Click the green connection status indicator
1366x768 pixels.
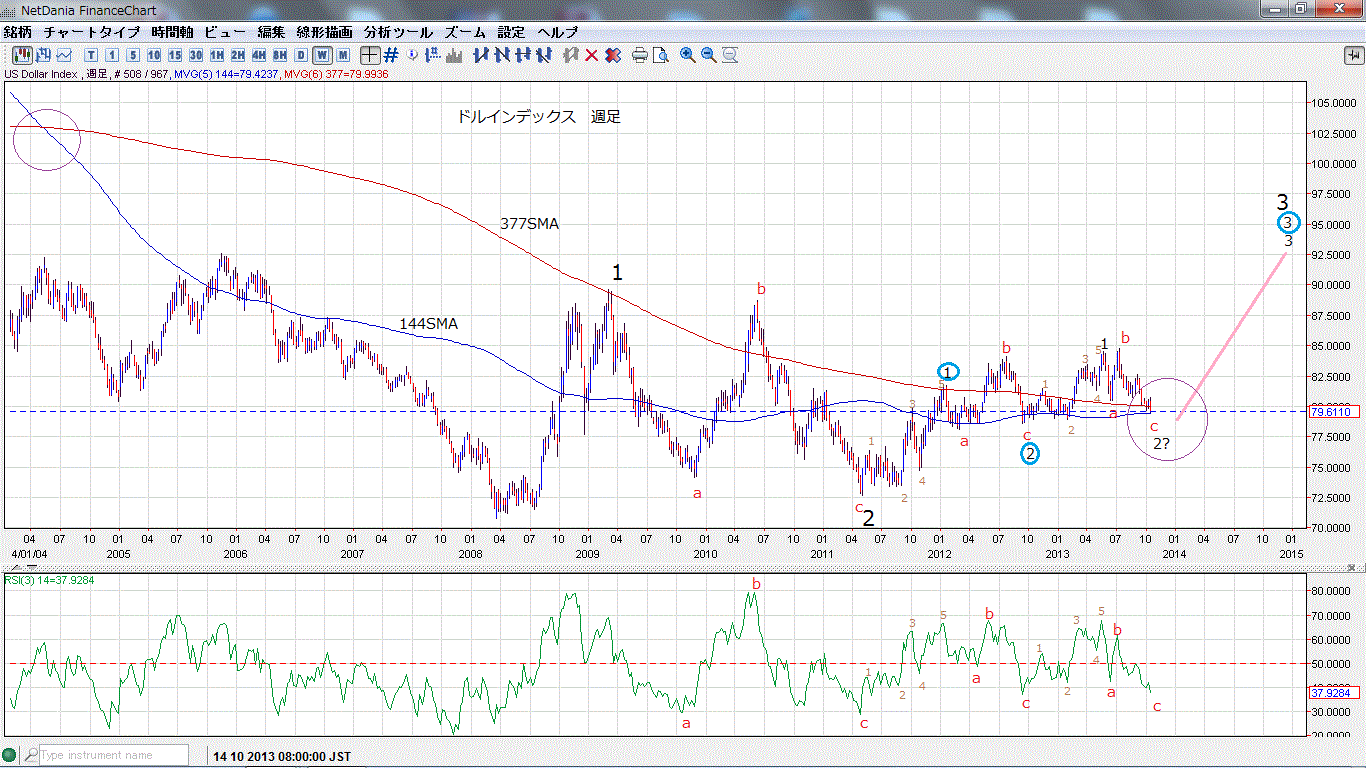(11, 755)
